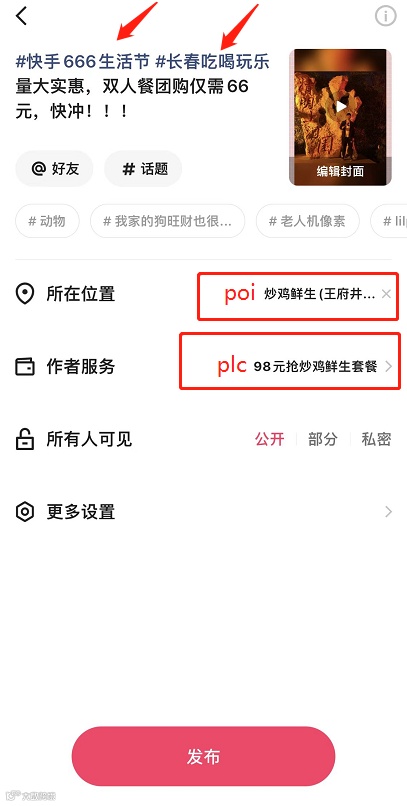The height and width of the screenshot is (806, 407).
Task: Remove the 炒鸡鲜生 location with X
Action: 386,294
